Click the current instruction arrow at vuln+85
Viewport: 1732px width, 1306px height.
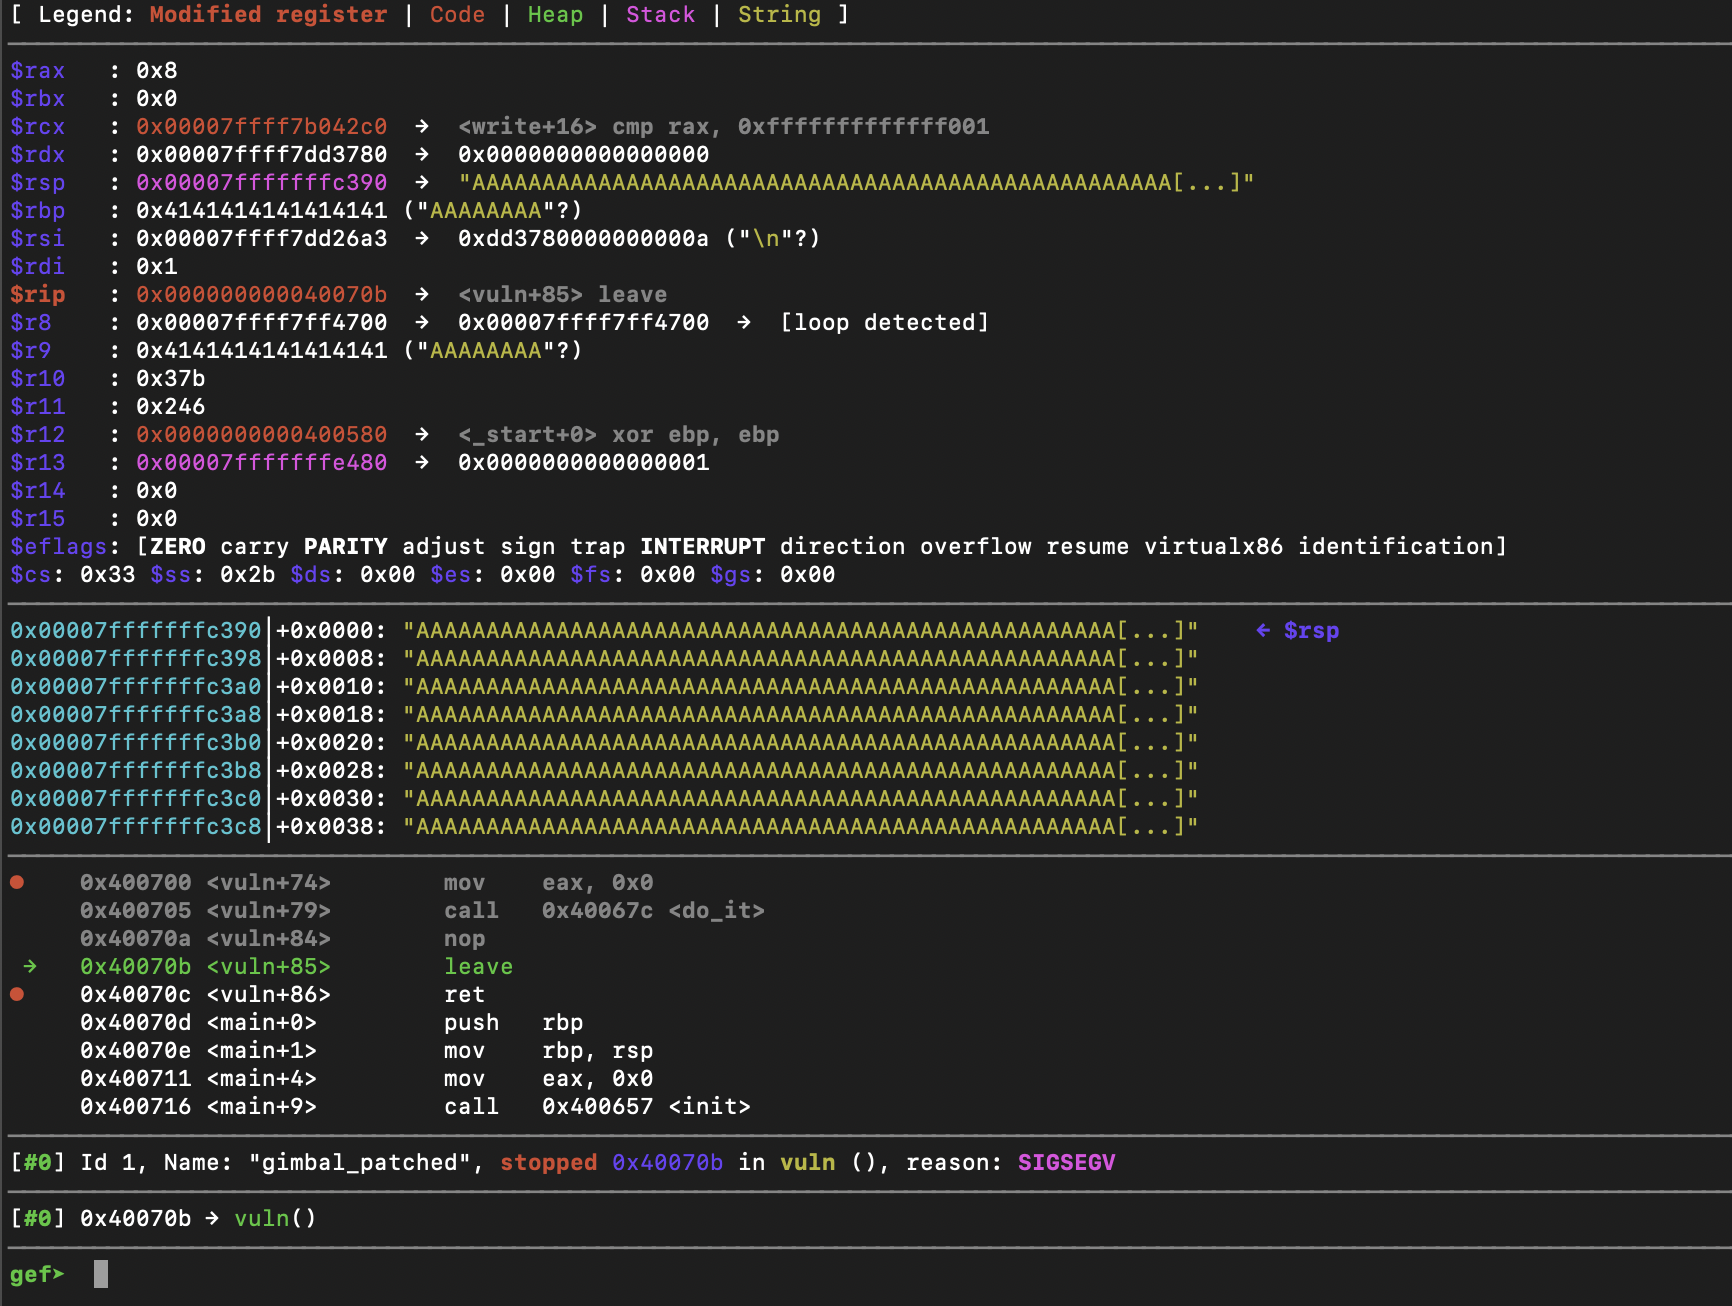click(x=30, y=966)
